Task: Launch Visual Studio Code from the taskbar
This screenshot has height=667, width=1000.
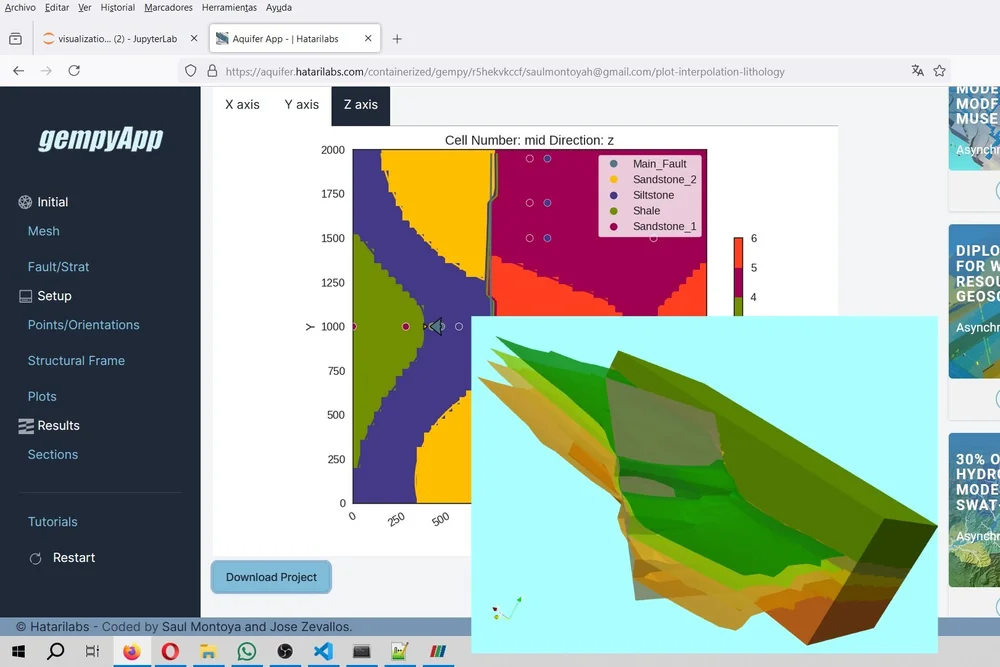Action: (322, 651)
